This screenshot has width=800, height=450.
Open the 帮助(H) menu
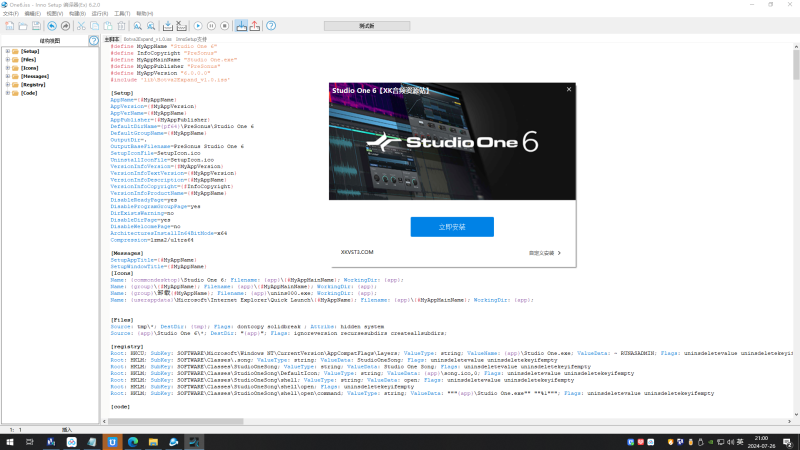144,14
